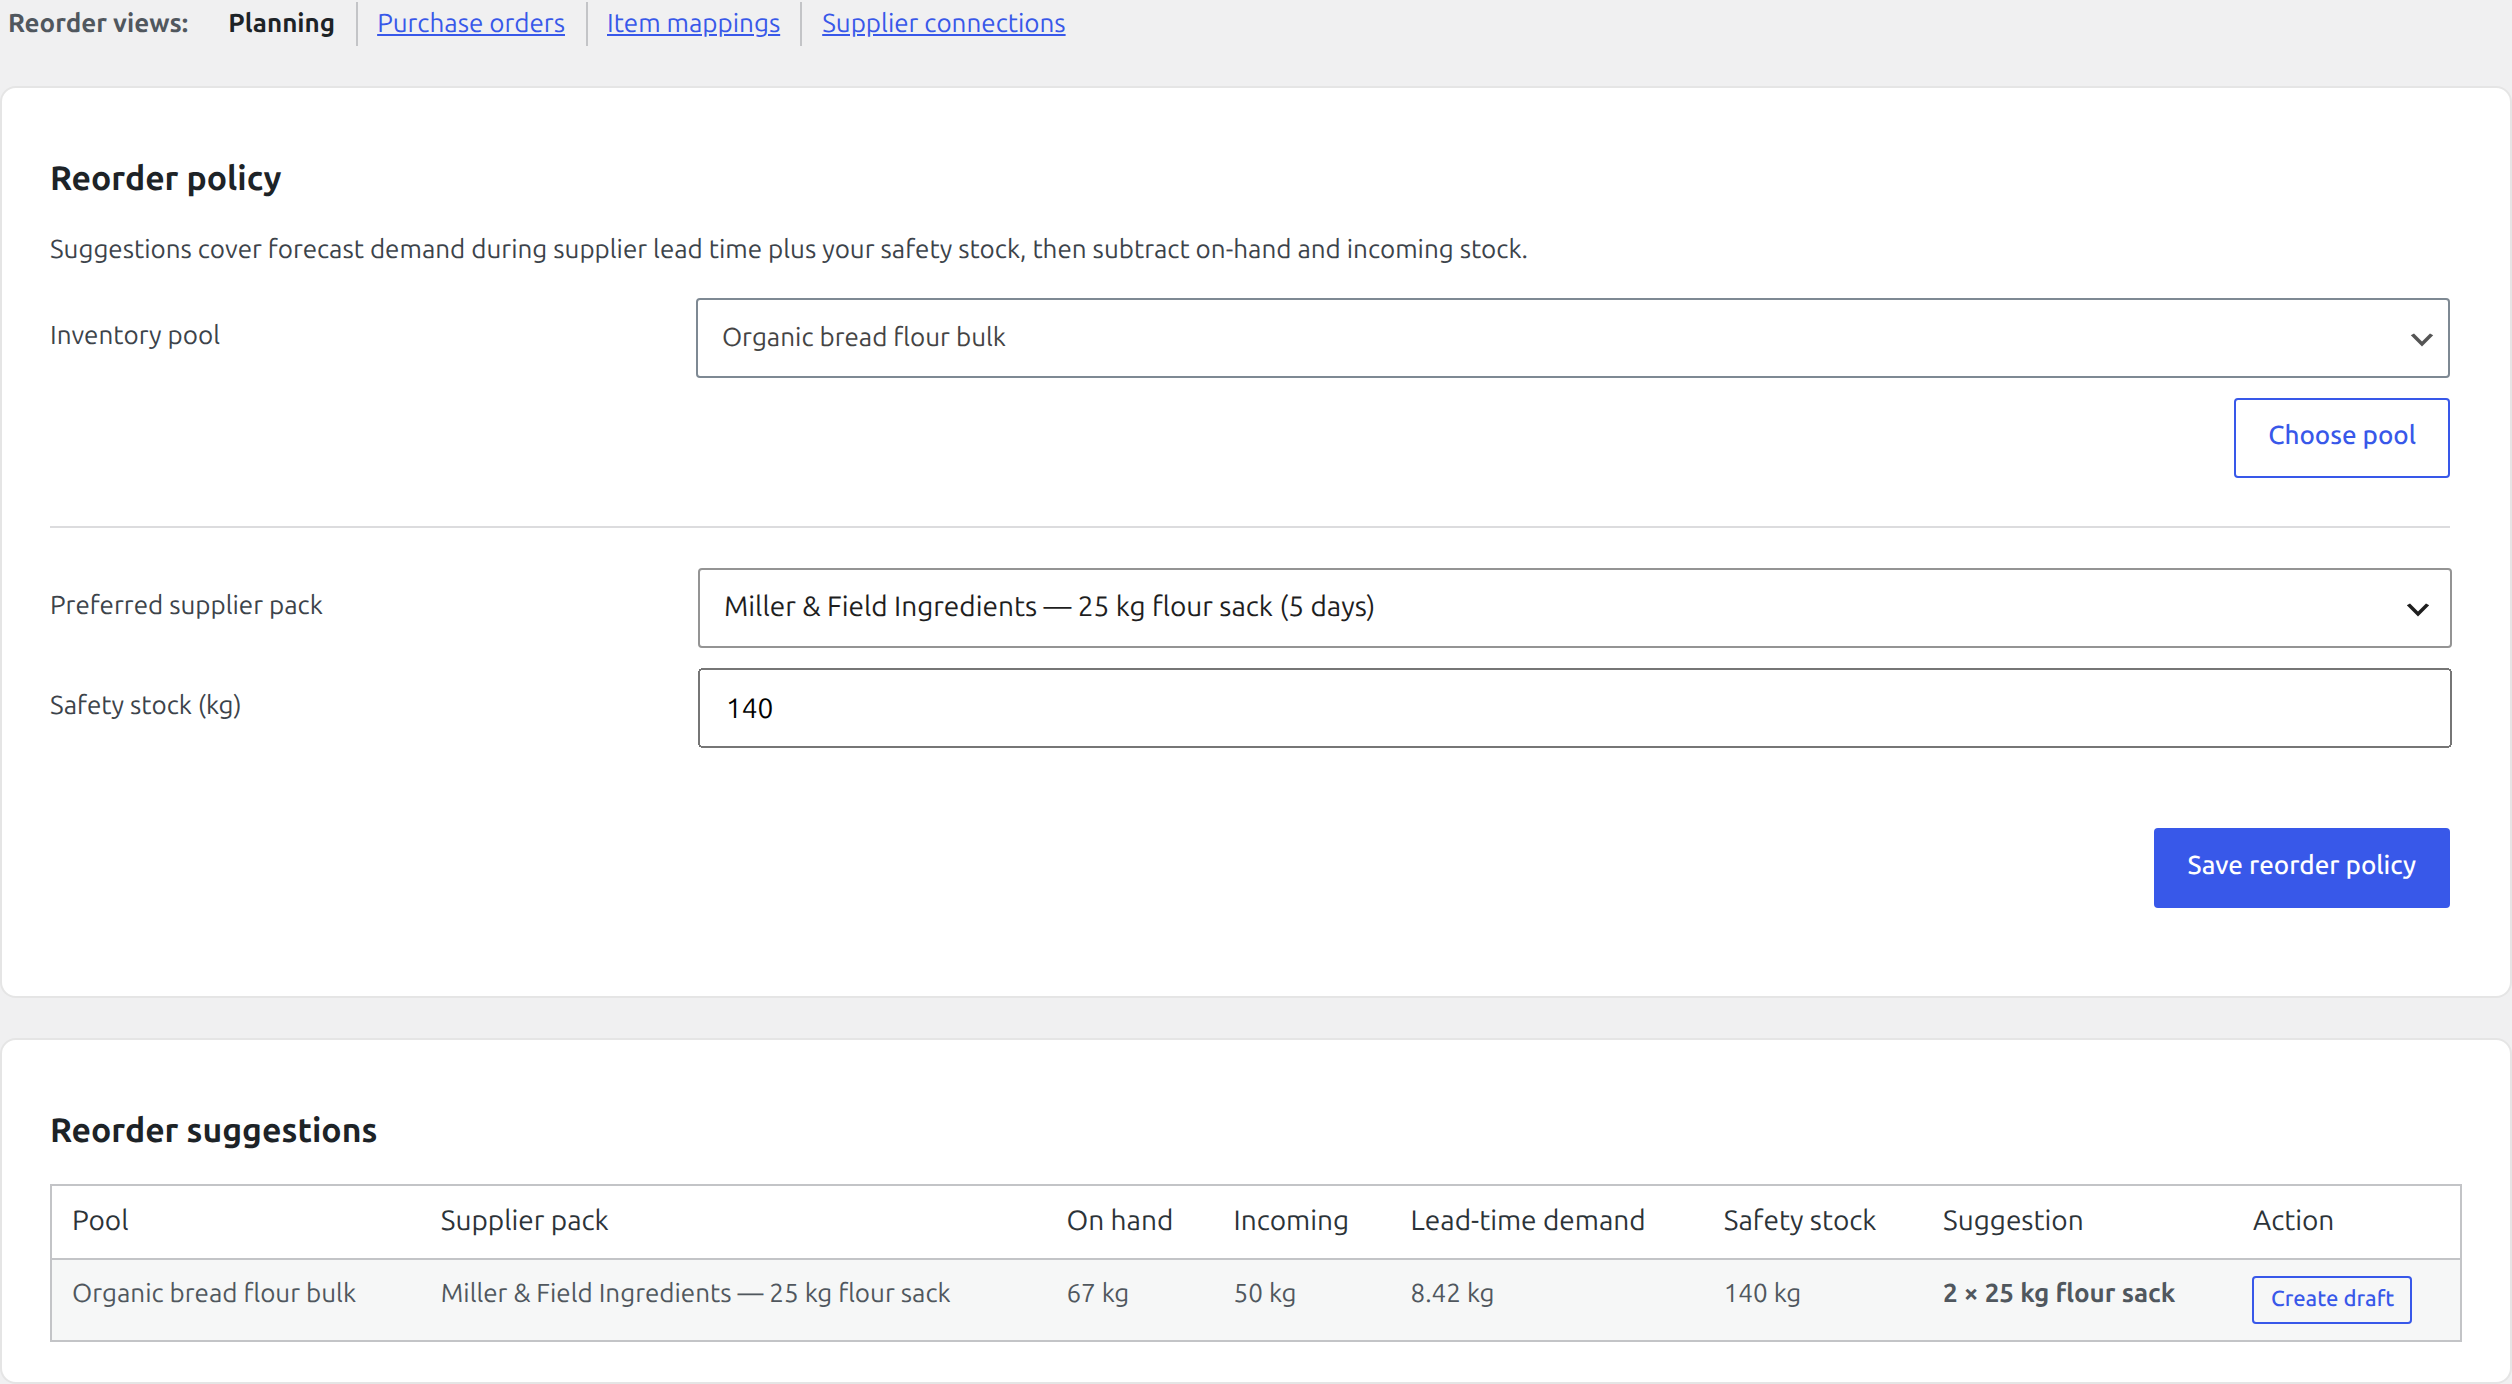Select the Inventory pool label

point(135,335)
